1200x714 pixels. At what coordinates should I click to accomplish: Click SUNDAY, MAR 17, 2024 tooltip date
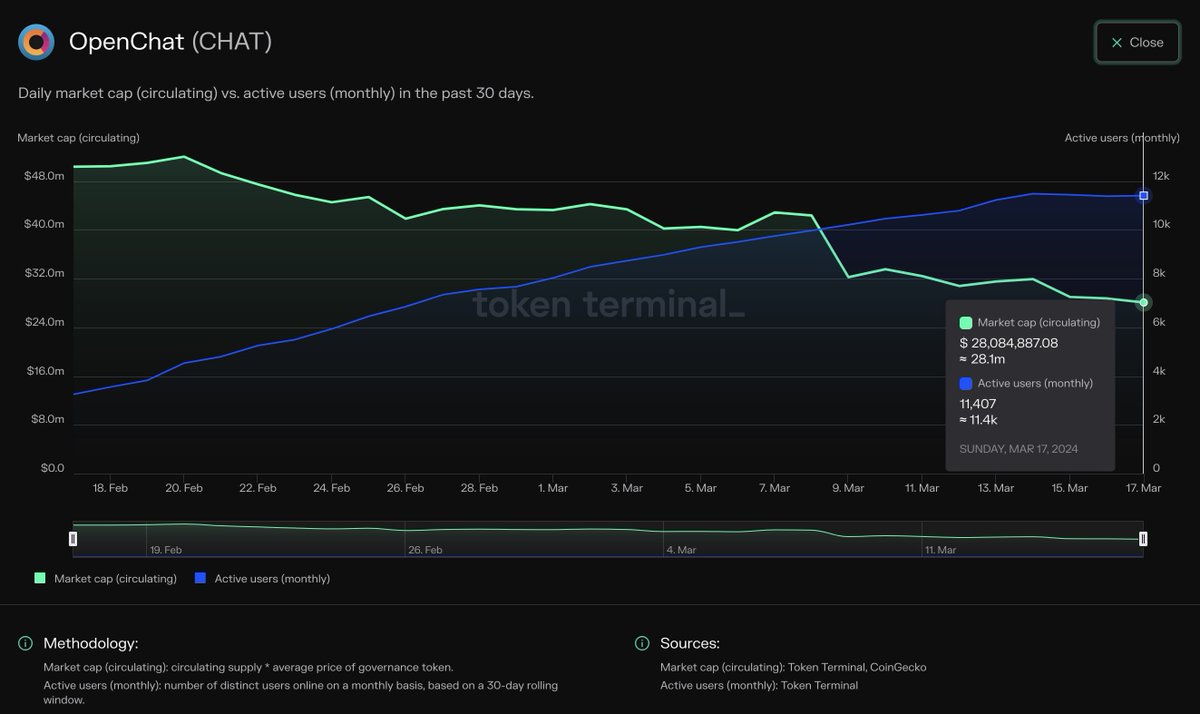click(1018, 449)
